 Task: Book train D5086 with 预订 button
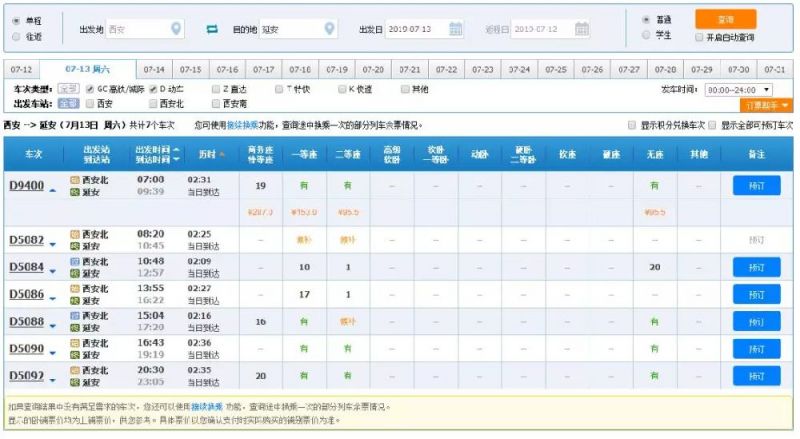tap(757, 295)
